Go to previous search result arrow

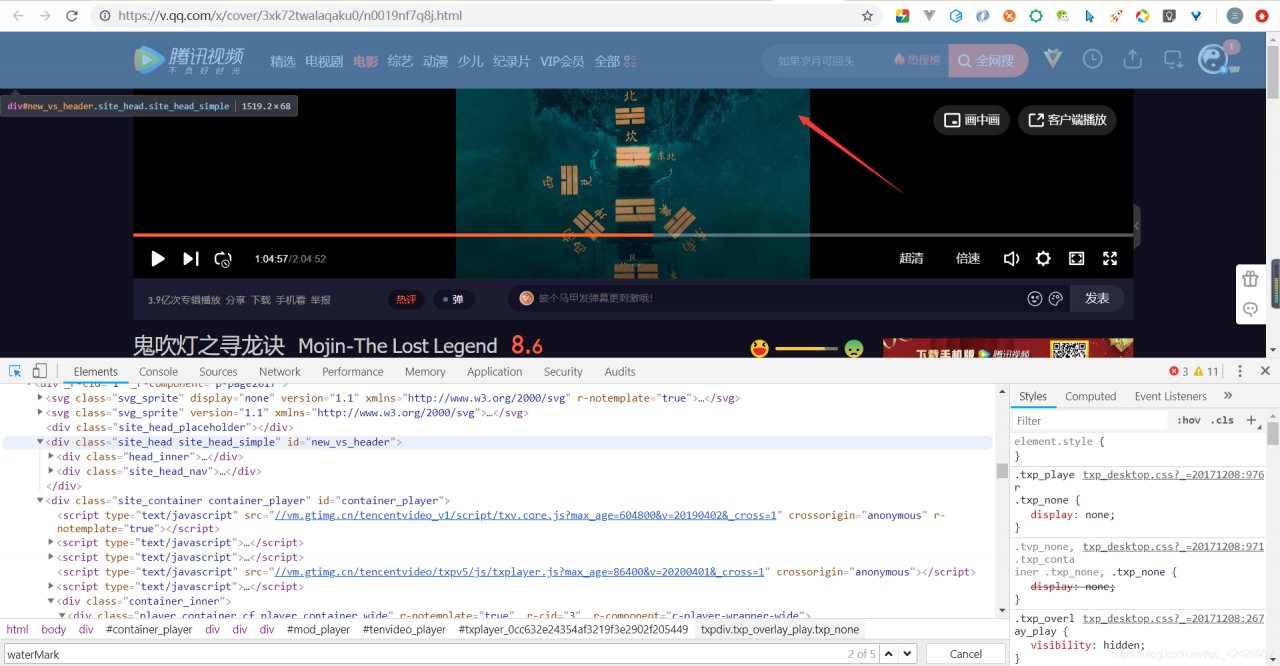(x=888, y=654)
